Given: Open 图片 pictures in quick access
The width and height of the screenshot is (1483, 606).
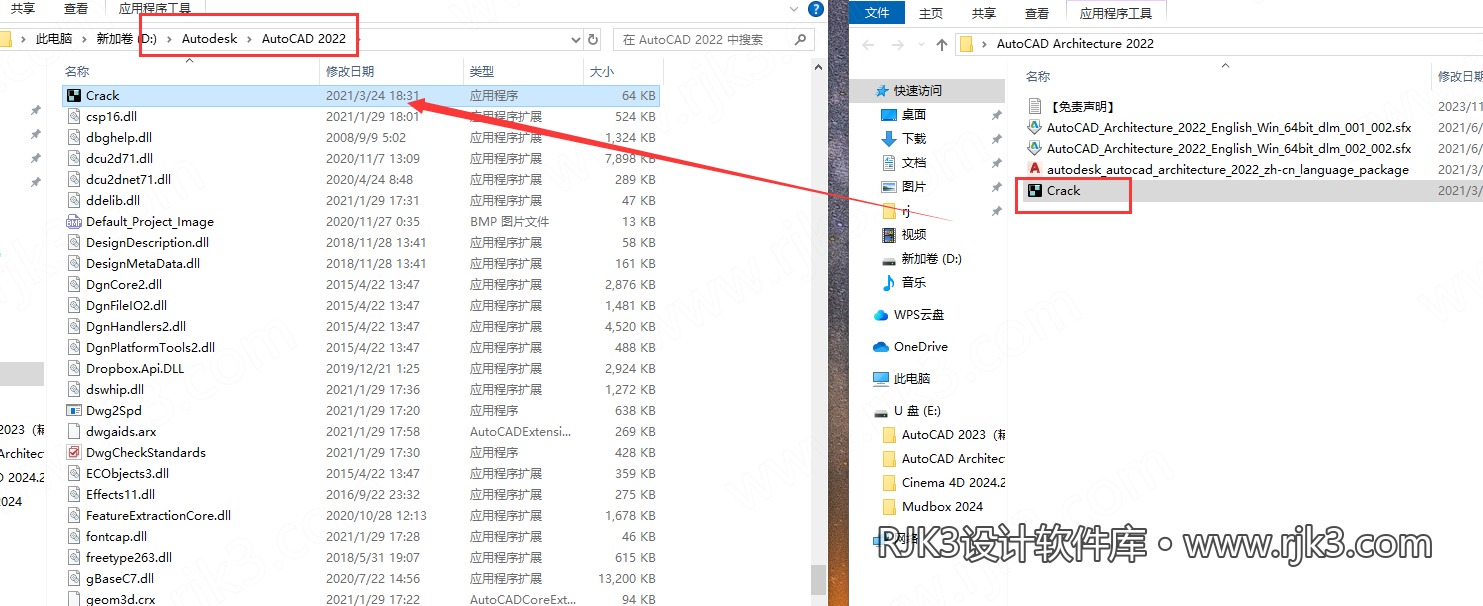Looking at the screenshot, I should (x=914, y=187).
